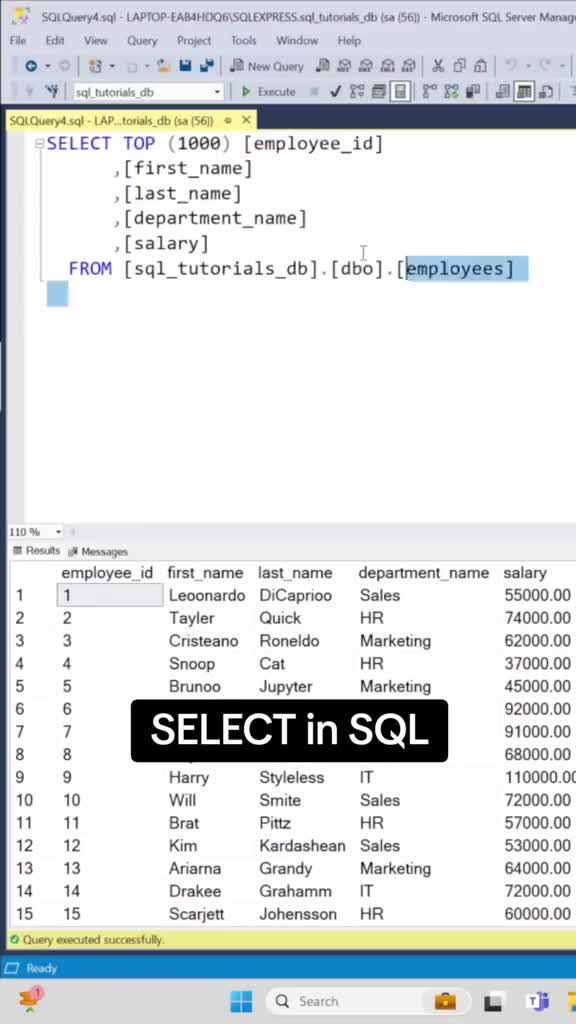The image size is (576, 1024).
Task: Toggle the IntelliSense Enabled button
Action: tap(400, 91)
